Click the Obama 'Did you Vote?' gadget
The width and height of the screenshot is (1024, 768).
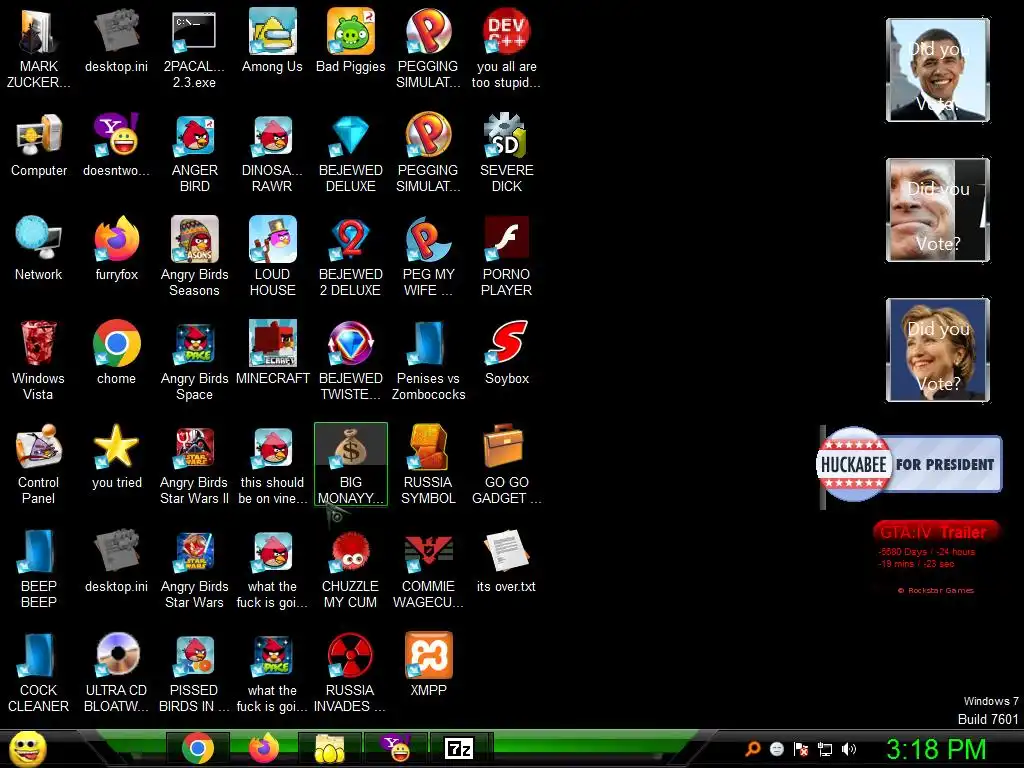pos(938,70)
